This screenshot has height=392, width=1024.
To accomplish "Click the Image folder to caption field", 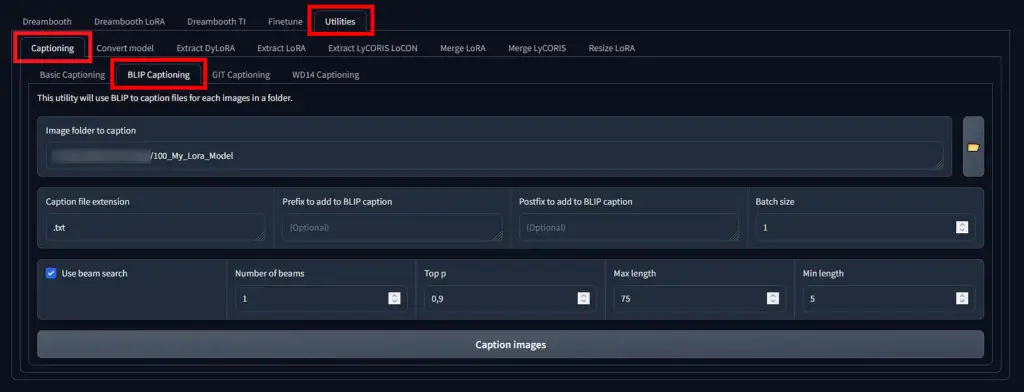I will coord(494,156).
